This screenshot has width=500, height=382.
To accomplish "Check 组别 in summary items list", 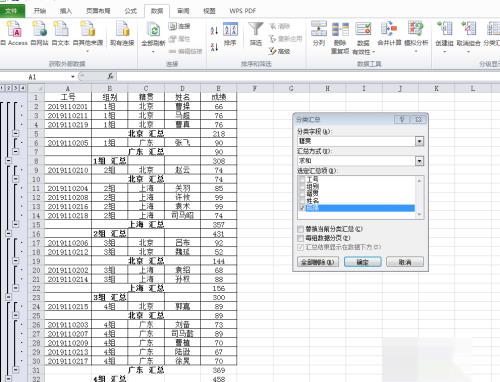I will coord(302,186).
